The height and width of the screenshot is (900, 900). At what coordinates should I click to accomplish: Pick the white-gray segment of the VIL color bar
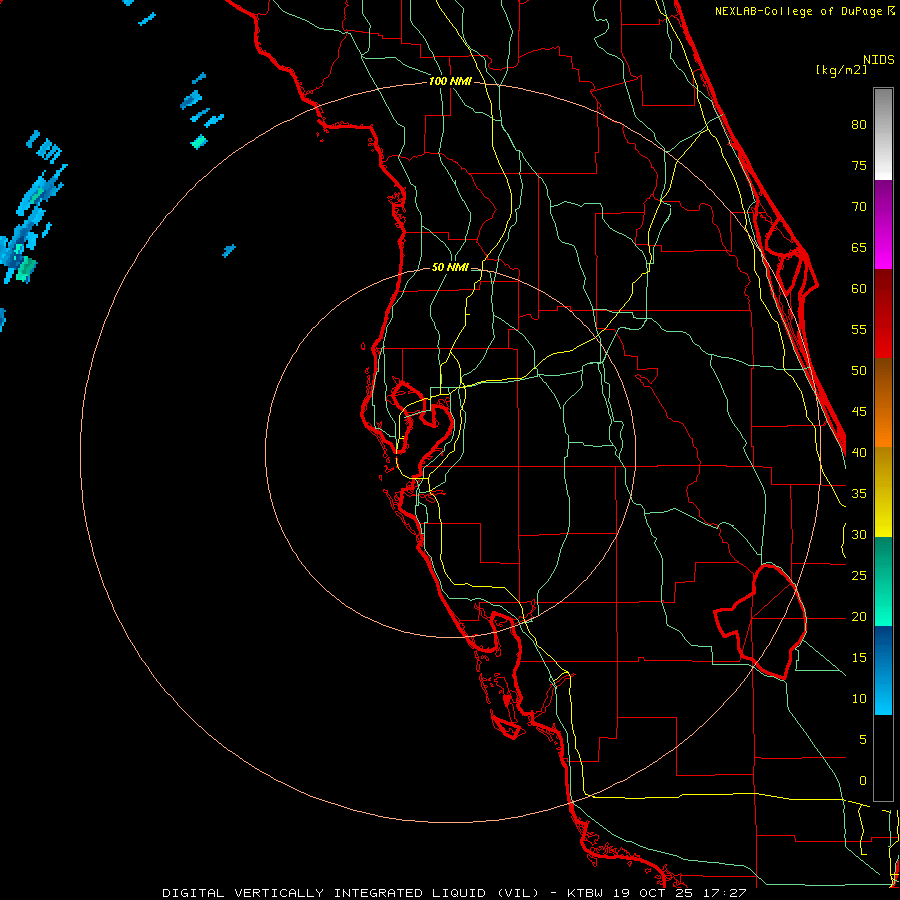[x=883, y=134]
